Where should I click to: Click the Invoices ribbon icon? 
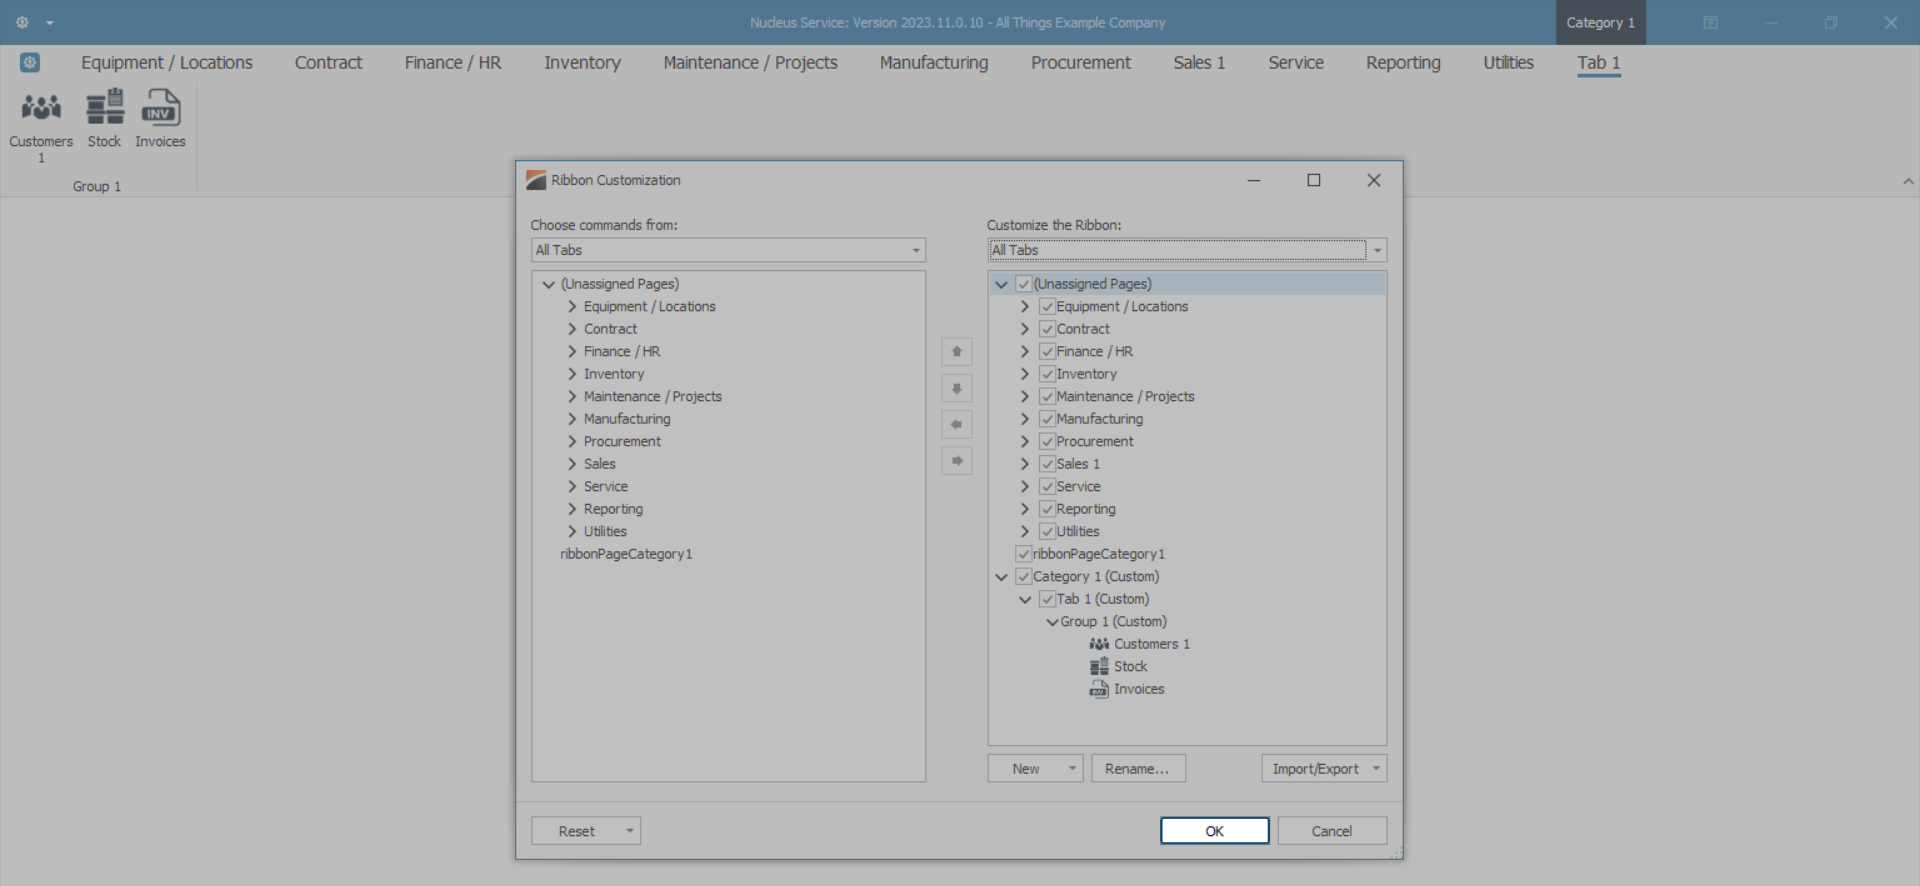160,119
